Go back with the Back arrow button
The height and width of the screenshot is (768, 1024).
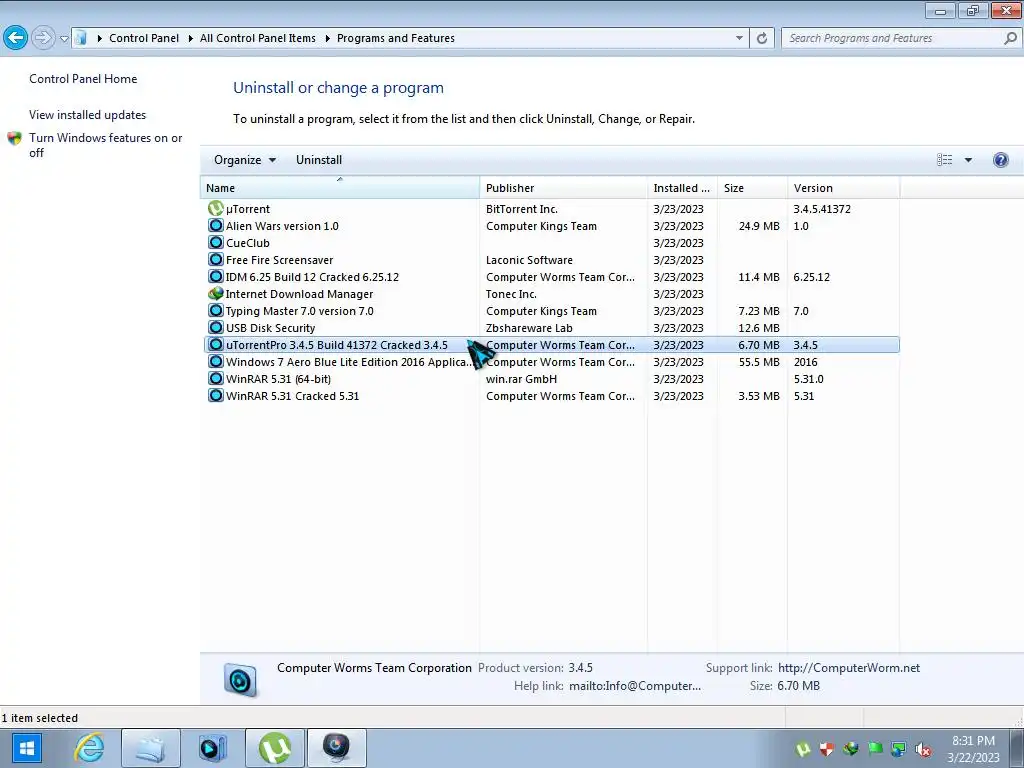[x=15, y=37]
